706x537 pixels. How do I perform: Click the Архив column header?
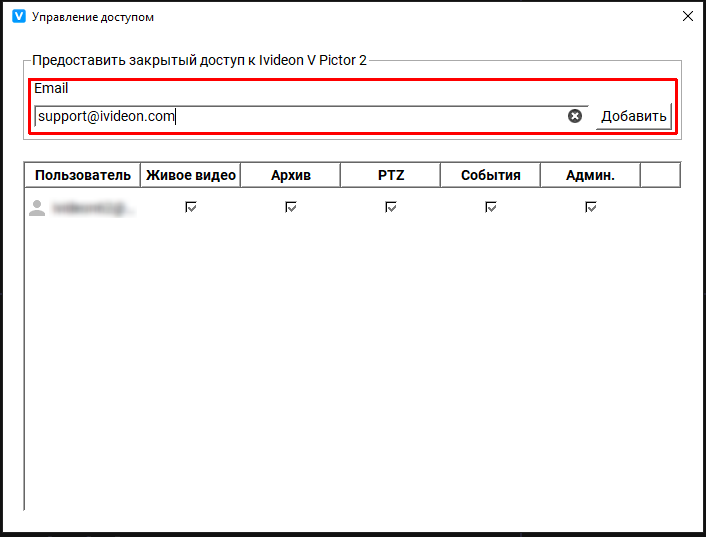point(291,175)
